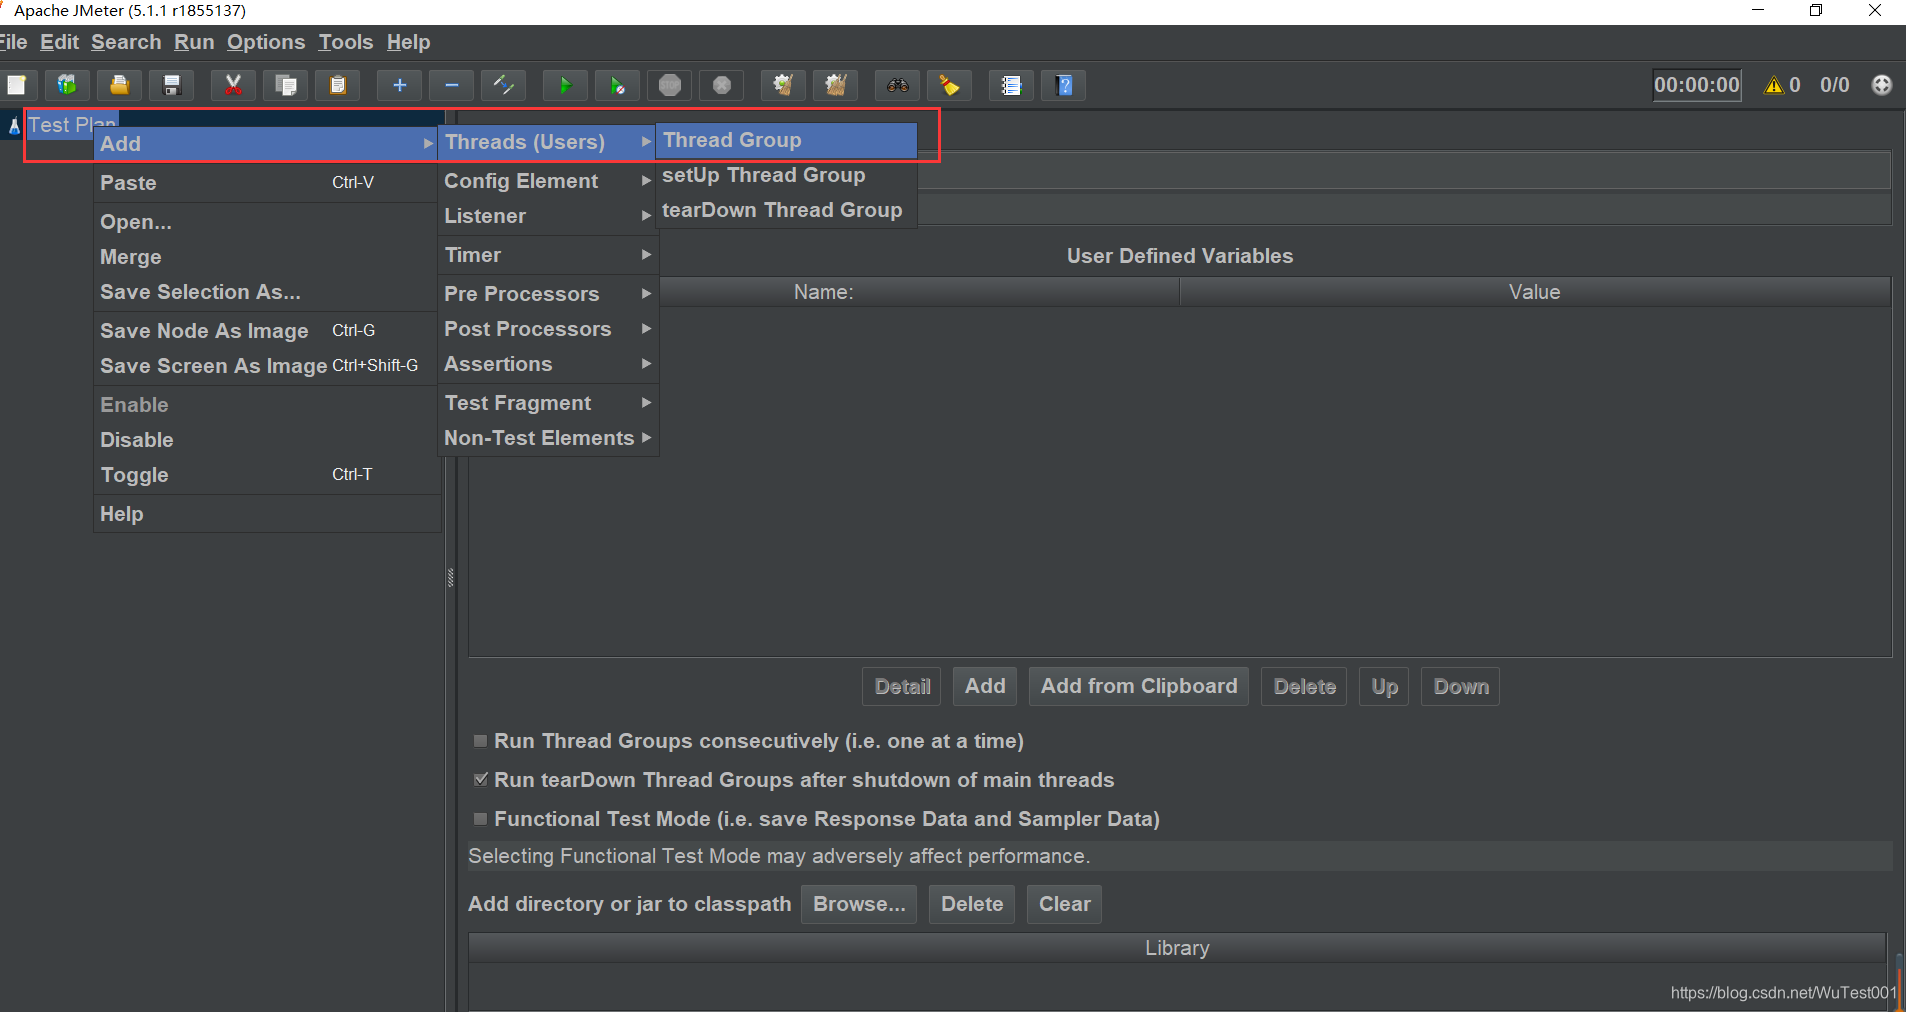Expand the Listener submenu
The height and width of the screenshot is (1012, 1906).
[548, 216]
